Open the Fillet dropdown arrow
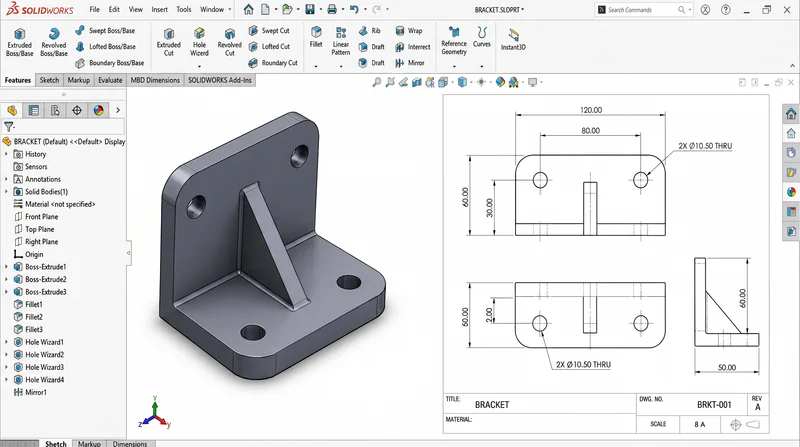This screenshot has height=447, width=800. [316, 66]
